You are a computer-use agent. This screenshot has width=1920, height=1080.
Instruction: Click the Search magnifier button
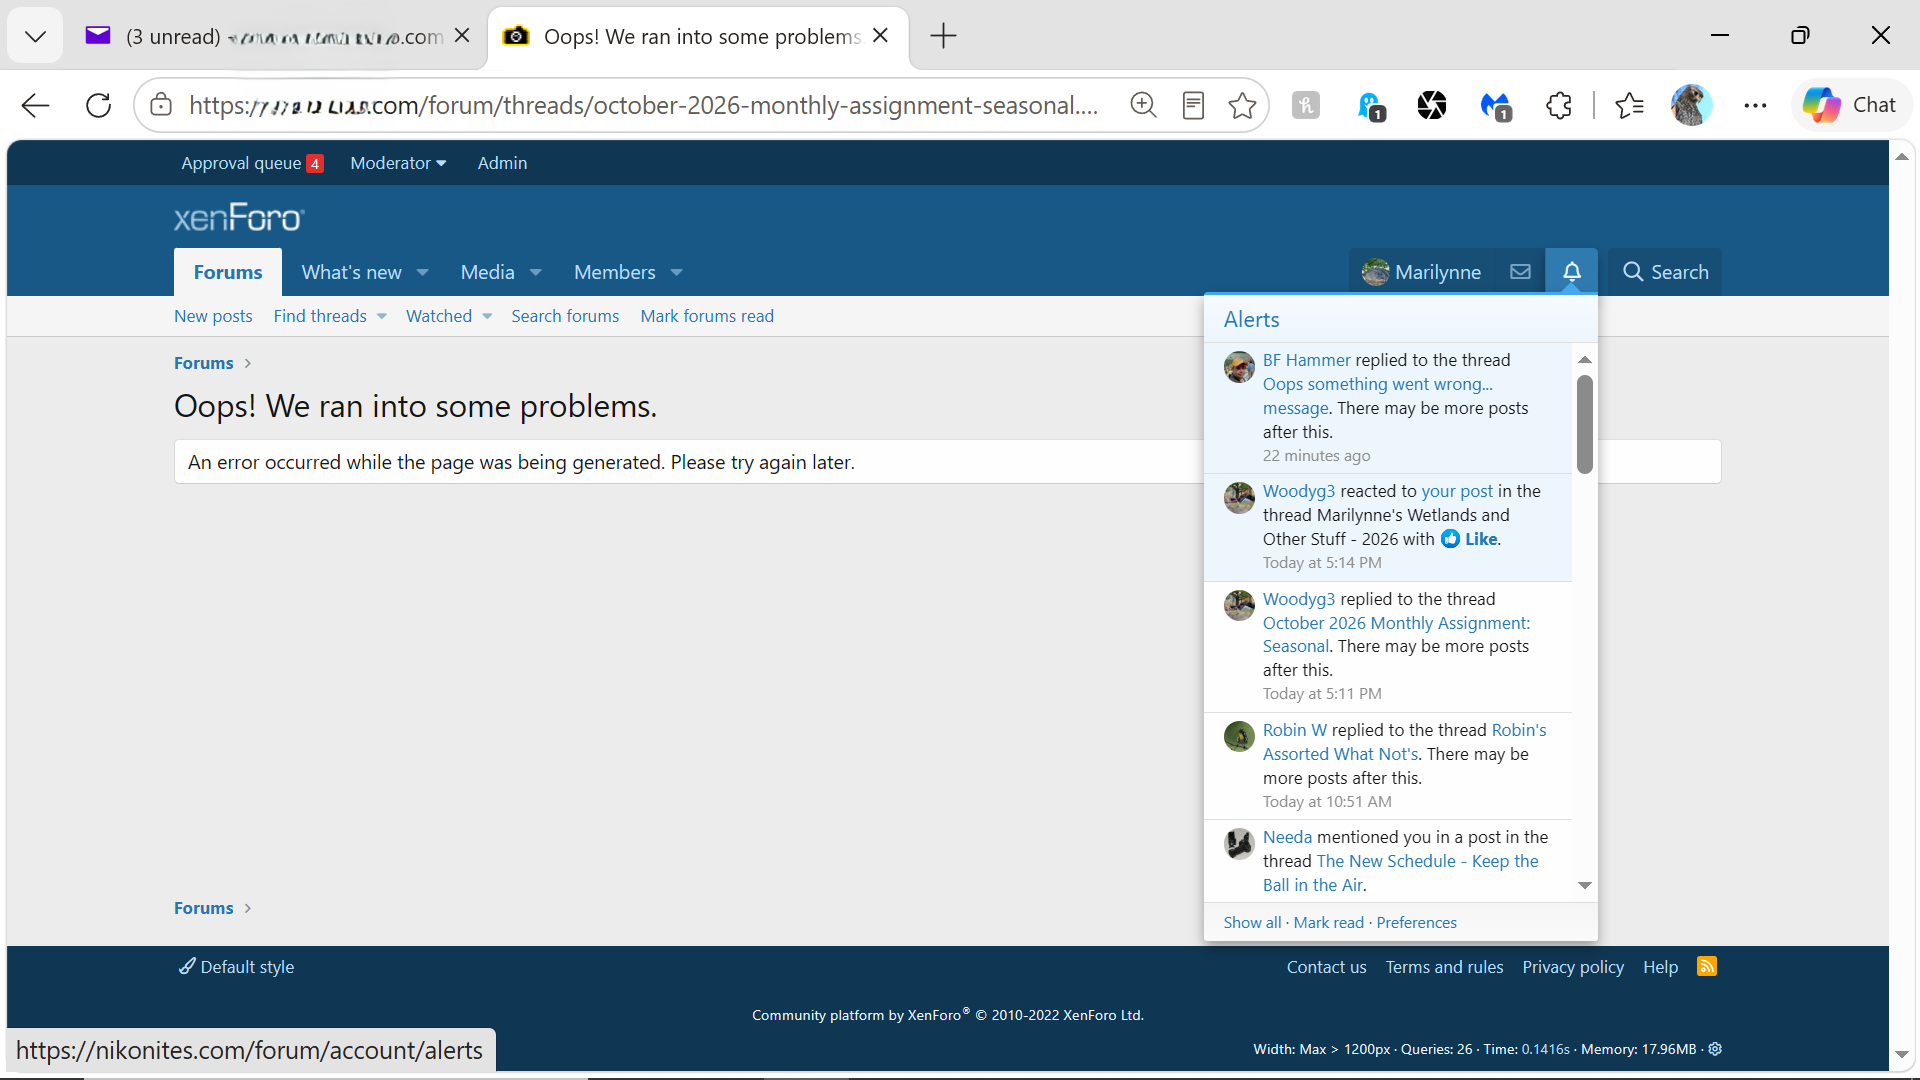point(1665,272)
